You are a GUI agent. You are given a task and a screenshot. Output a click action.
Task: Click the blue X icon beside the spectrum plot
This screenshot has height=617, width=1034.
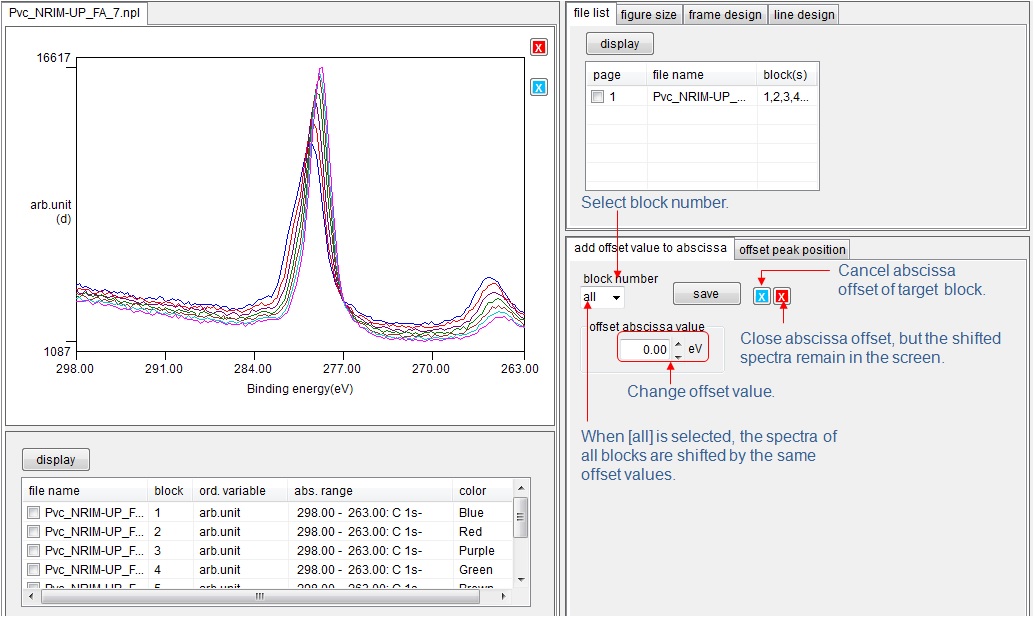click(539, 87)
